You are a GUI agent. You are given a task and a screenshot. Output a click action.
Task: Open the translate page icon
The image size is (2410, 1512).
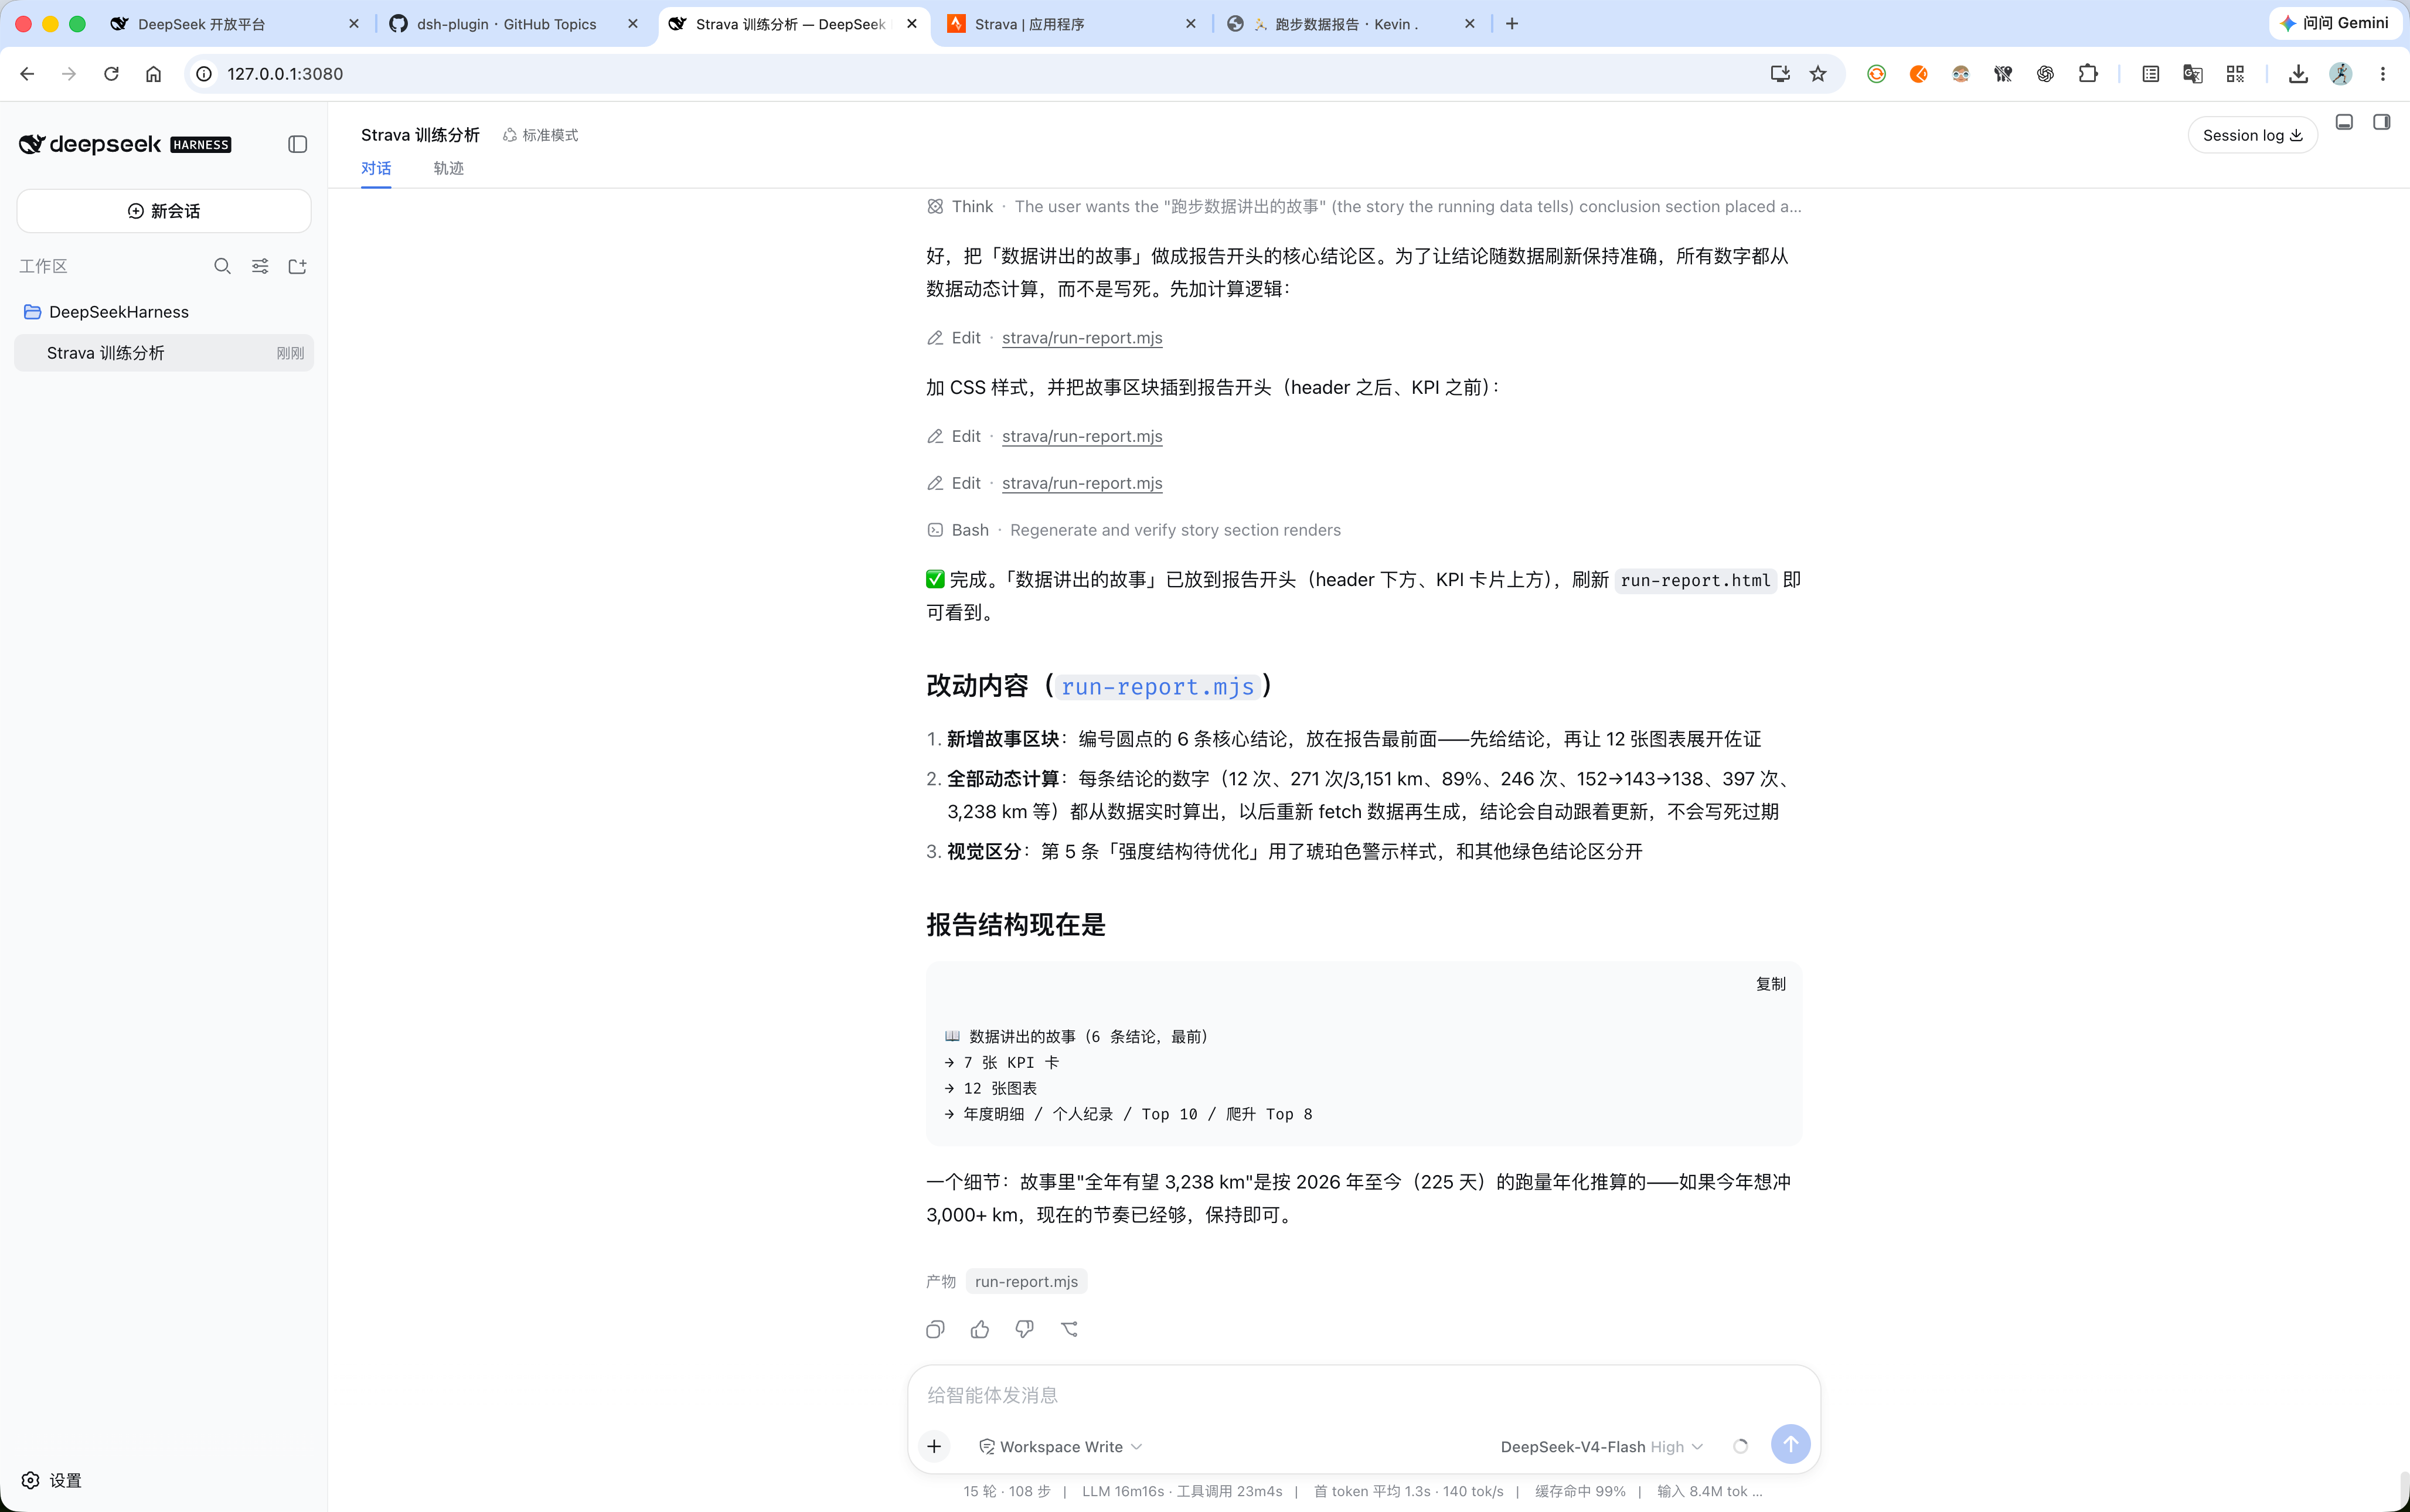[x=2192, y=74]
